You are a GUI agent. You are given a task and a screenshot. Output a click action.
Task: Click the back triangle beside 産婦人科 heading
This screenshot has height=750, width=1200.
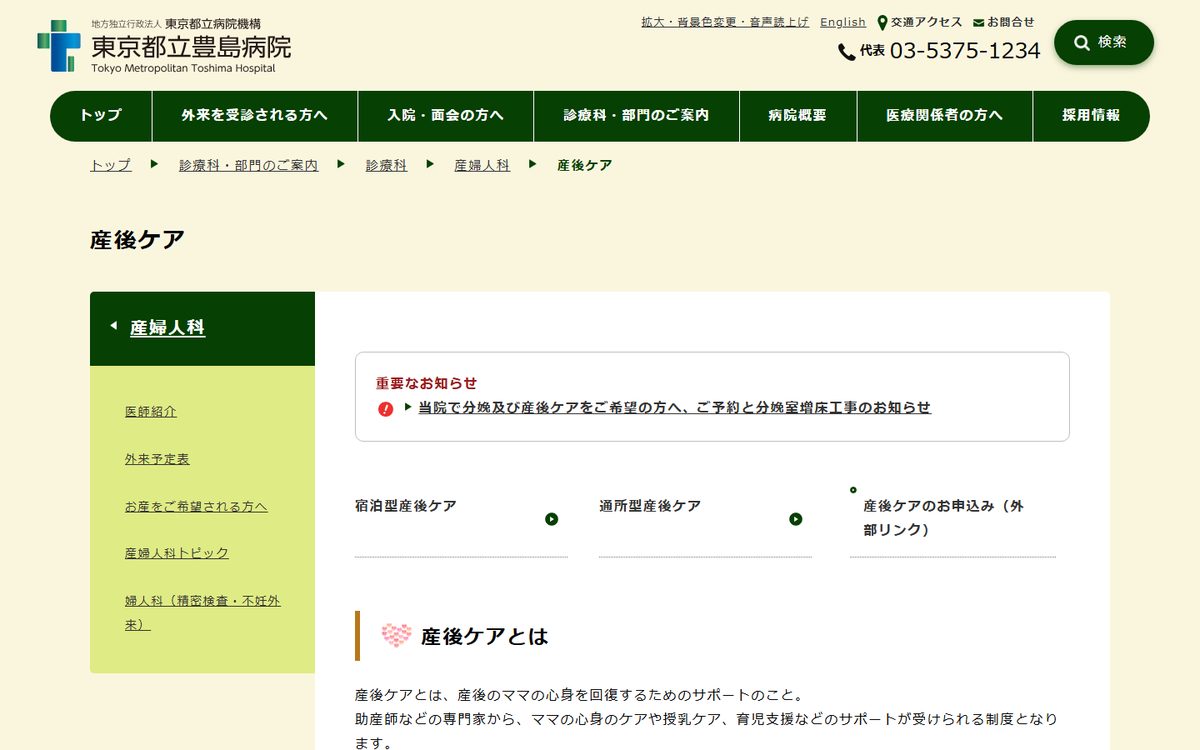(113, 326)
